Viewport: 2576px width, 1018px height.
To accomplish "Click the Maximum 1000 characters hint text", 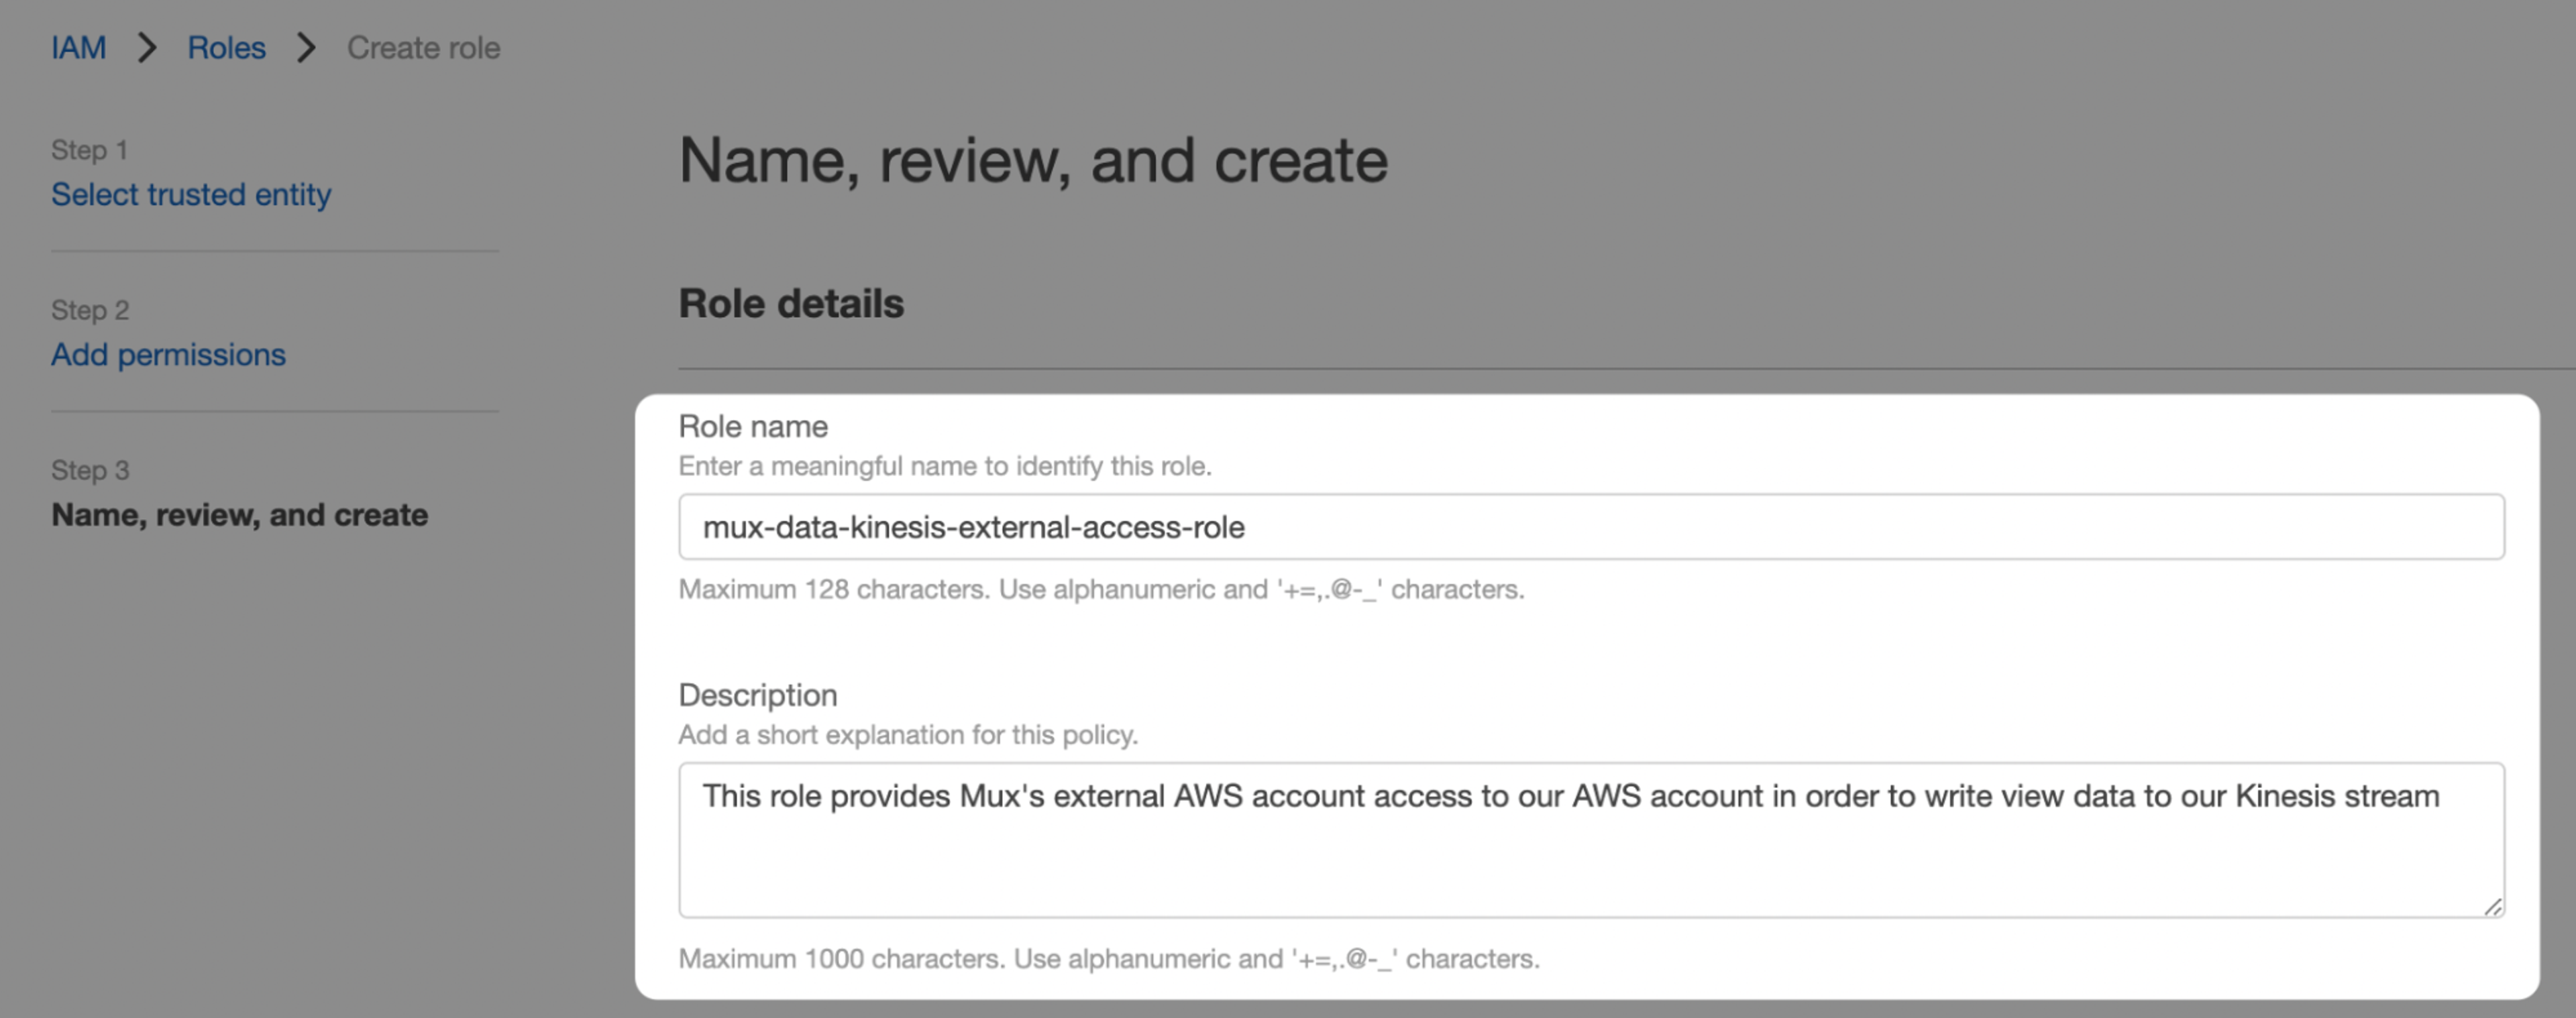I will (1109, 959).
